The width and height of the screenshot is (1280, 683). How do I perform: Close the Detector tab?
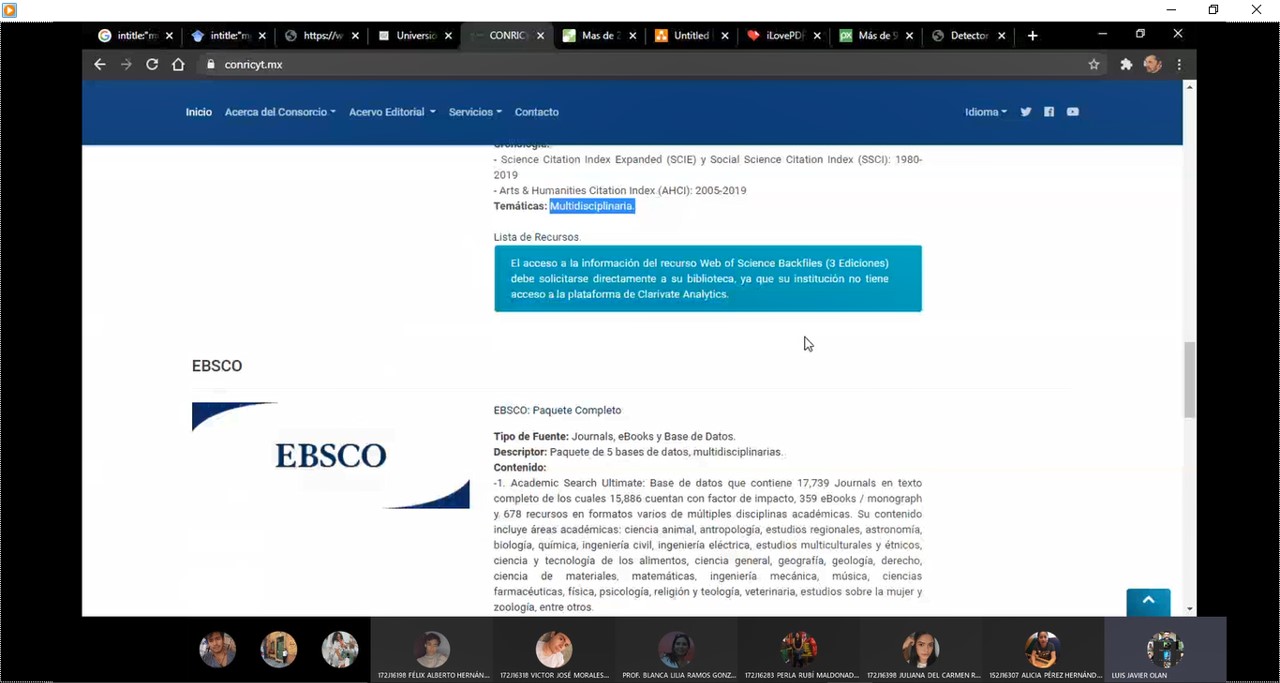coord(1001,35)
